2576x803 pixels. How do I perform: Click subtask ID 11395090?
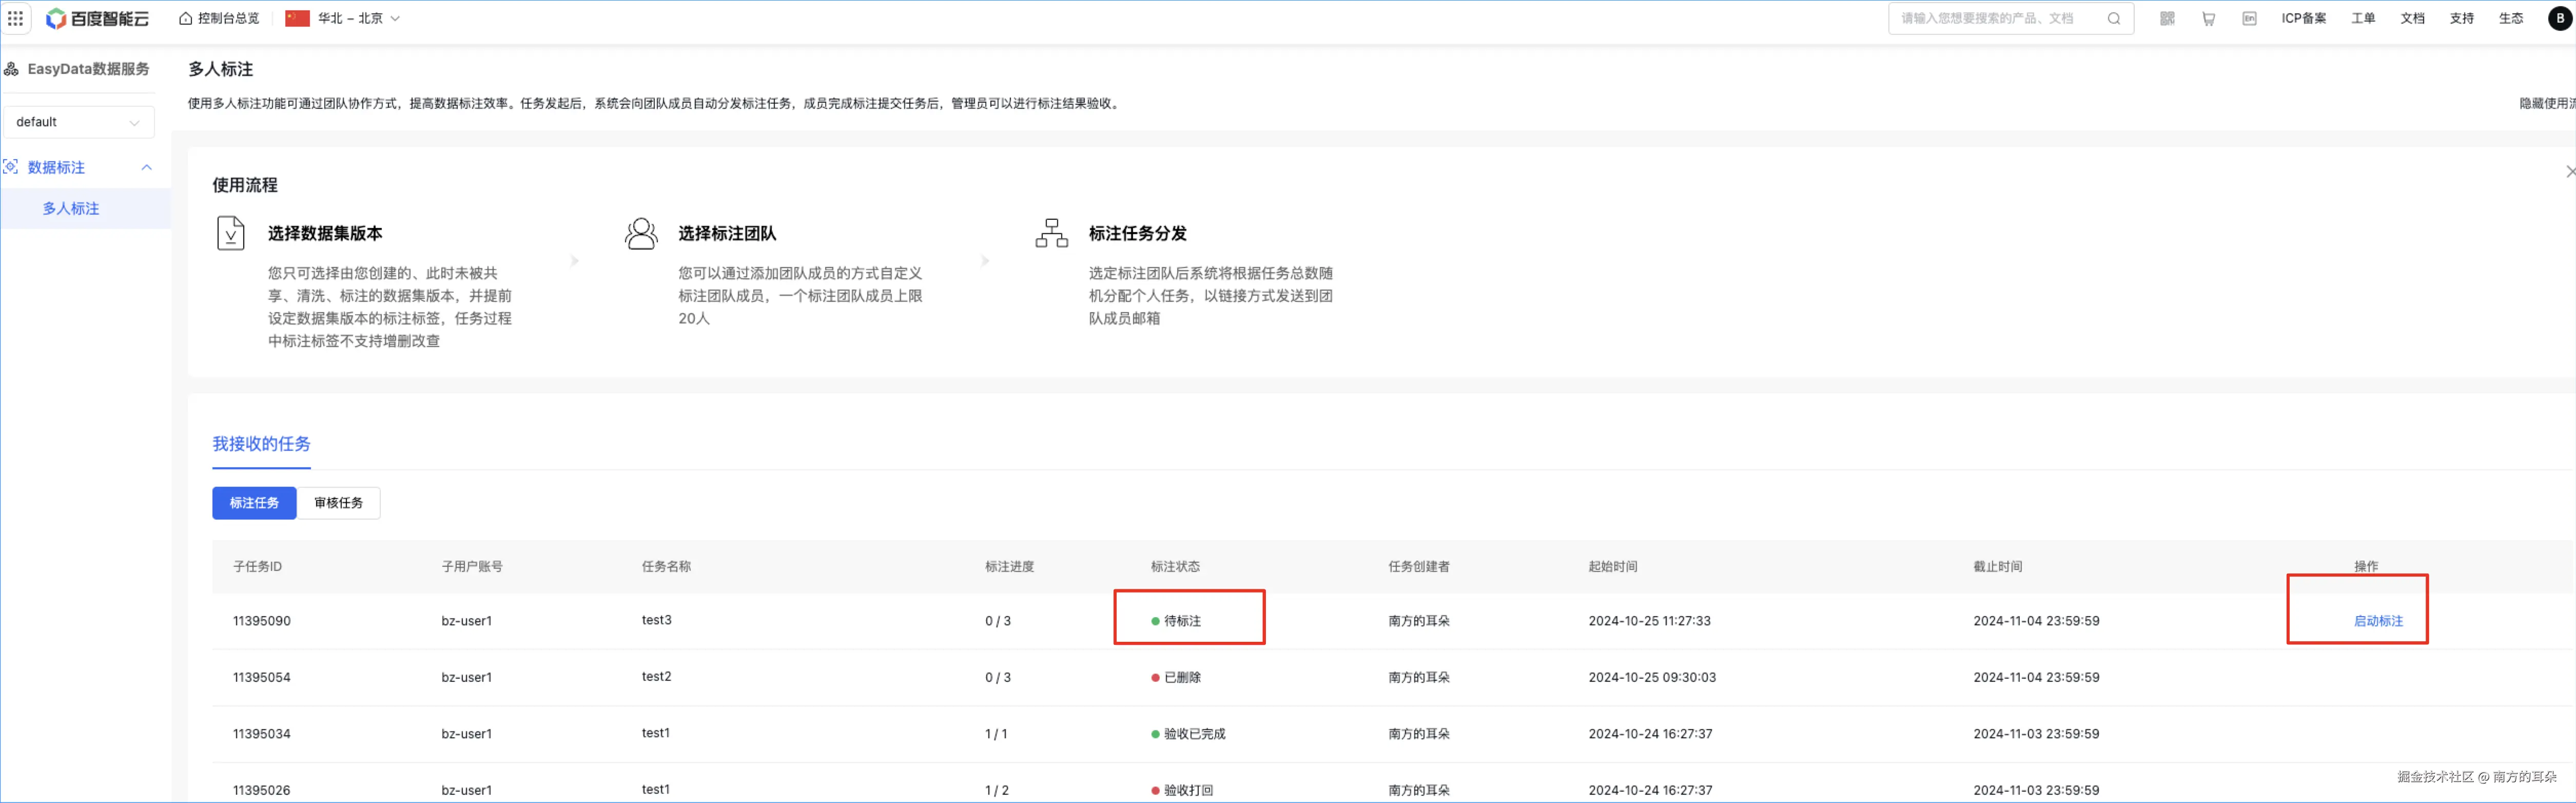pyautogui.click(x=262, y=621)
